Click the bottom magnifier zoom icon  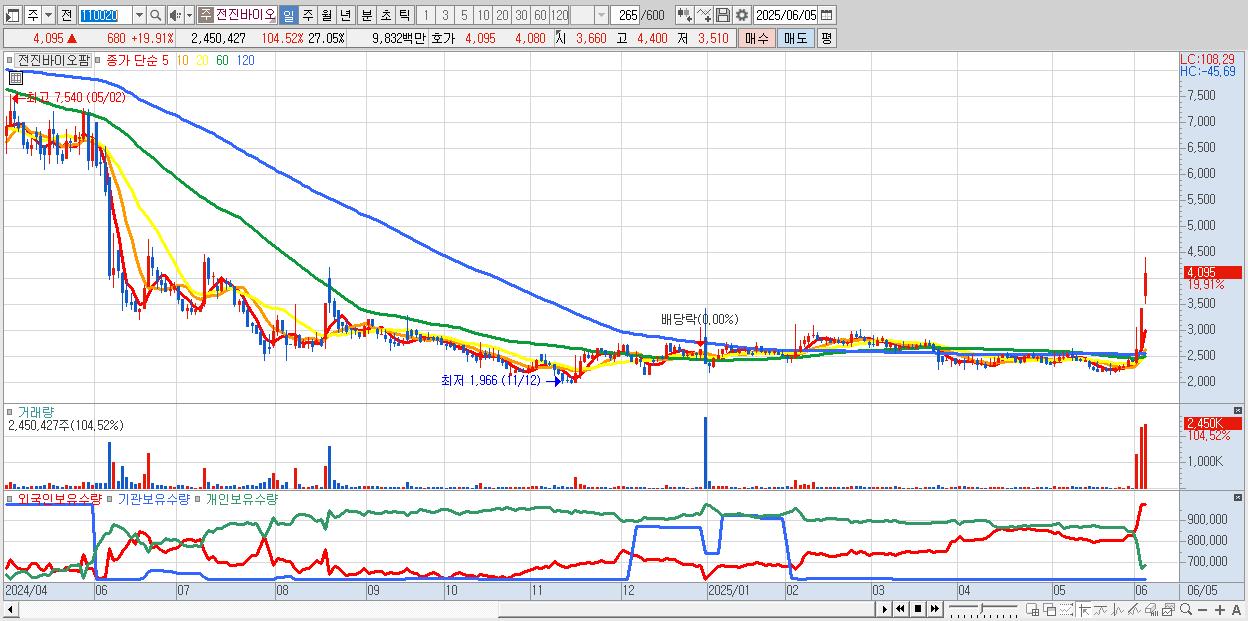tap(1185, 610)
